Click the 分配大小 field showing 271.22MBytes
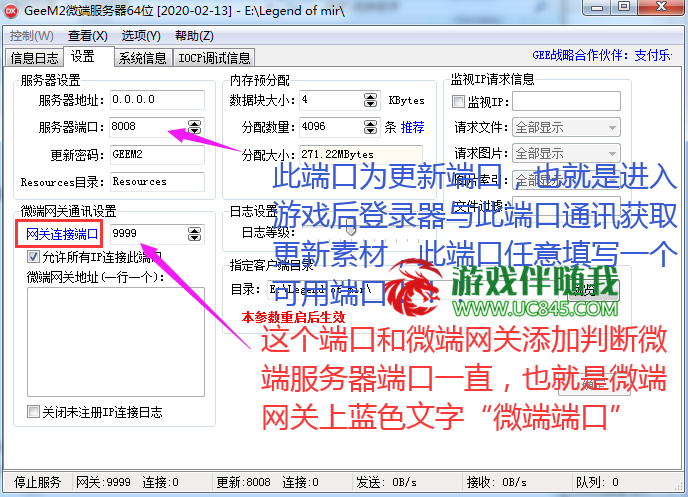Image resolution: width=688 pixels, height=497 pixels. (361, 154)
